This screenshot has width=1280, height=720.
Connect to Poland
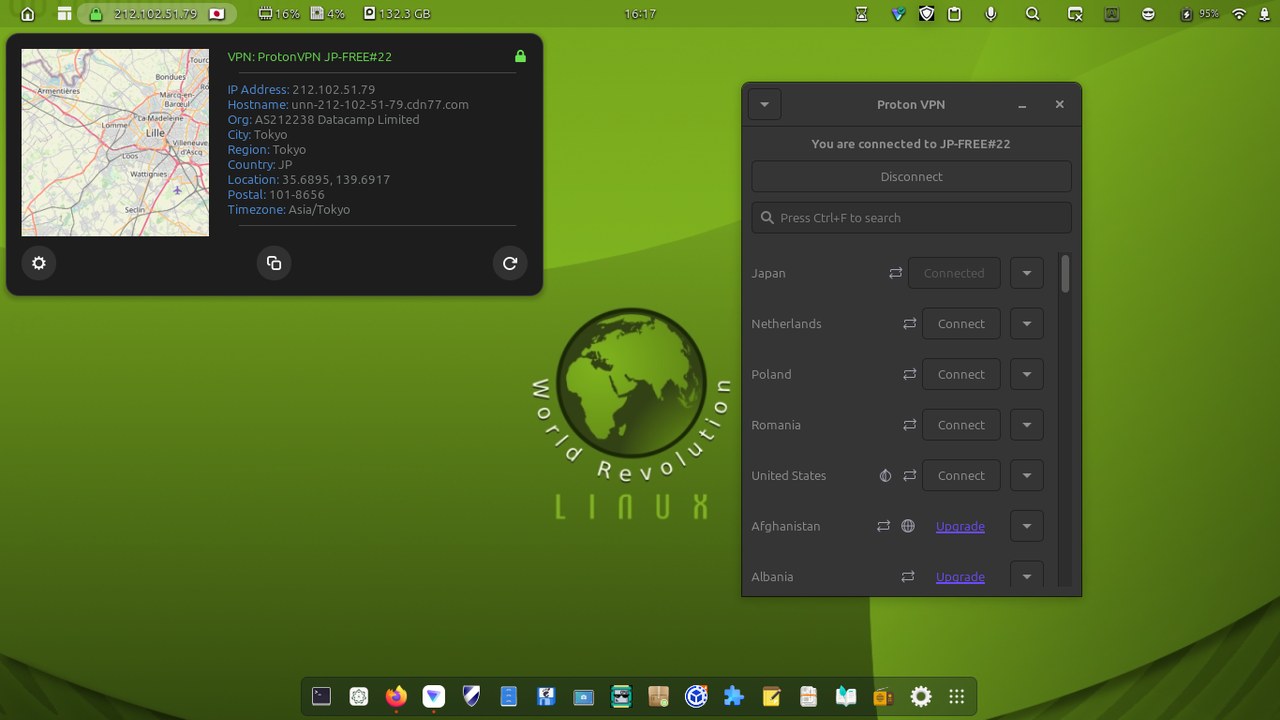click(961, 374)
